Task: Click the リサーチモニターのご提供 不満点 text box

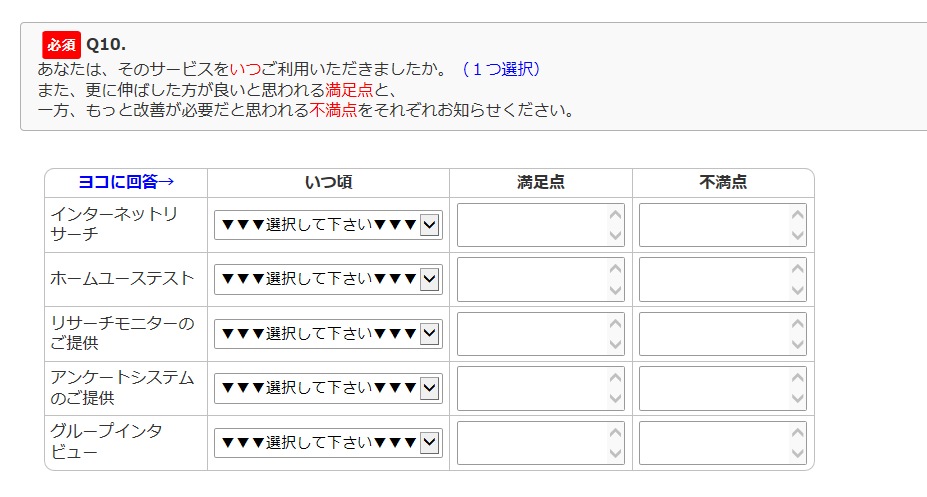Action: (x=714, y=333)
